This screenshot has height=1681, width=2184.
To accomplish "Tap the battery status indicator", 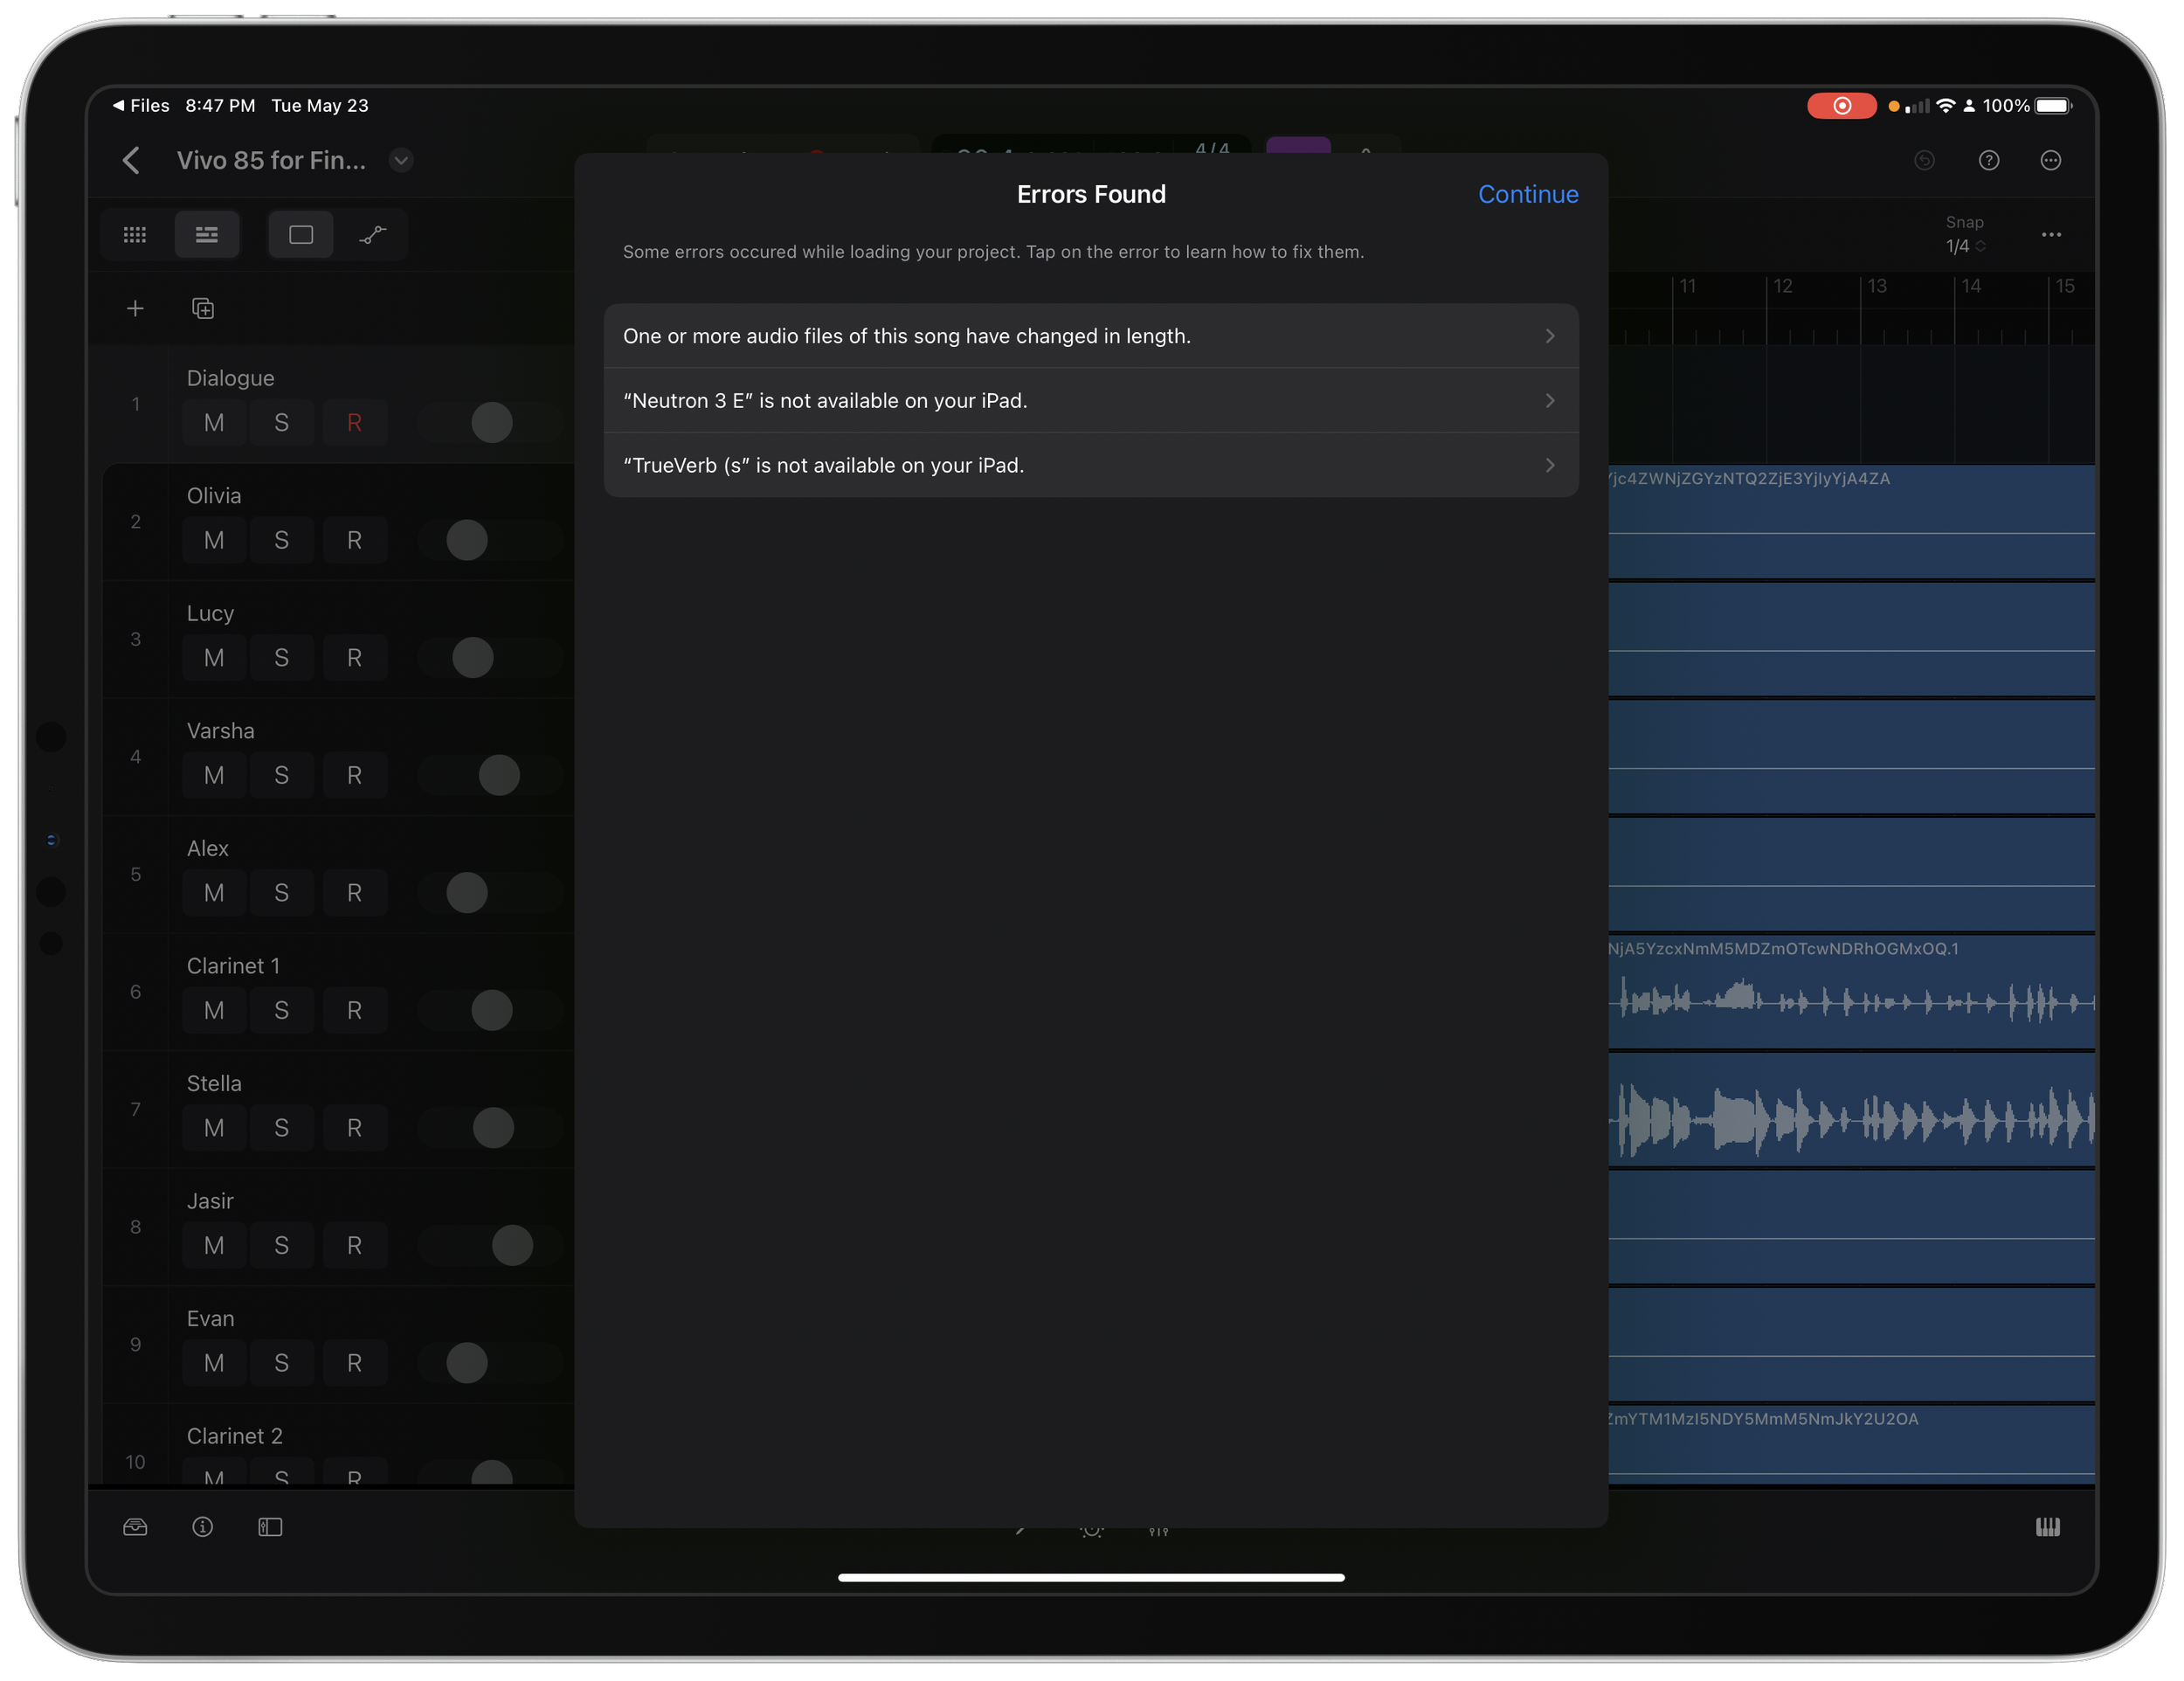I will coord(2053,106).
